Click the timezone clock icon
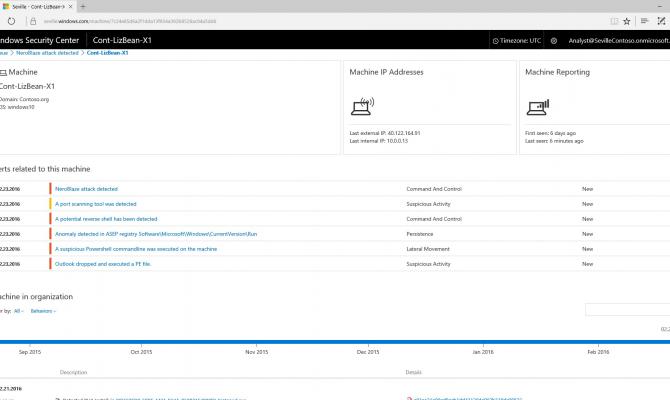This screenshot has height=400, width=670. click(x=495, y=41)
